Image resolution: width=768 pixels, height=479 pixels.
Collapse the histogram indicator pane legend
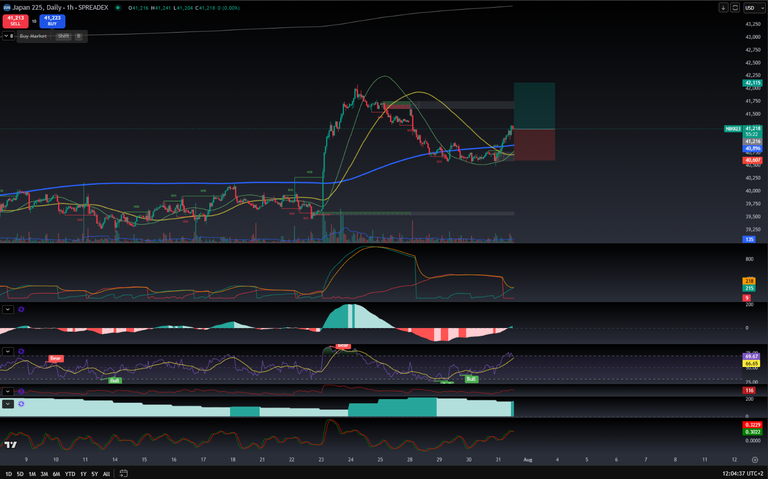click(x=8, y=309)
